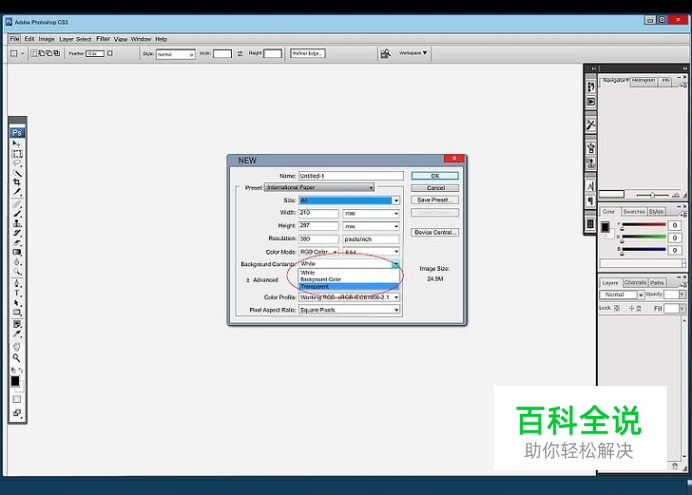Open the Clone Source panel icon in dock
Image resolution: width=692 pixels, height=495 pixels.
coord(590,163)
